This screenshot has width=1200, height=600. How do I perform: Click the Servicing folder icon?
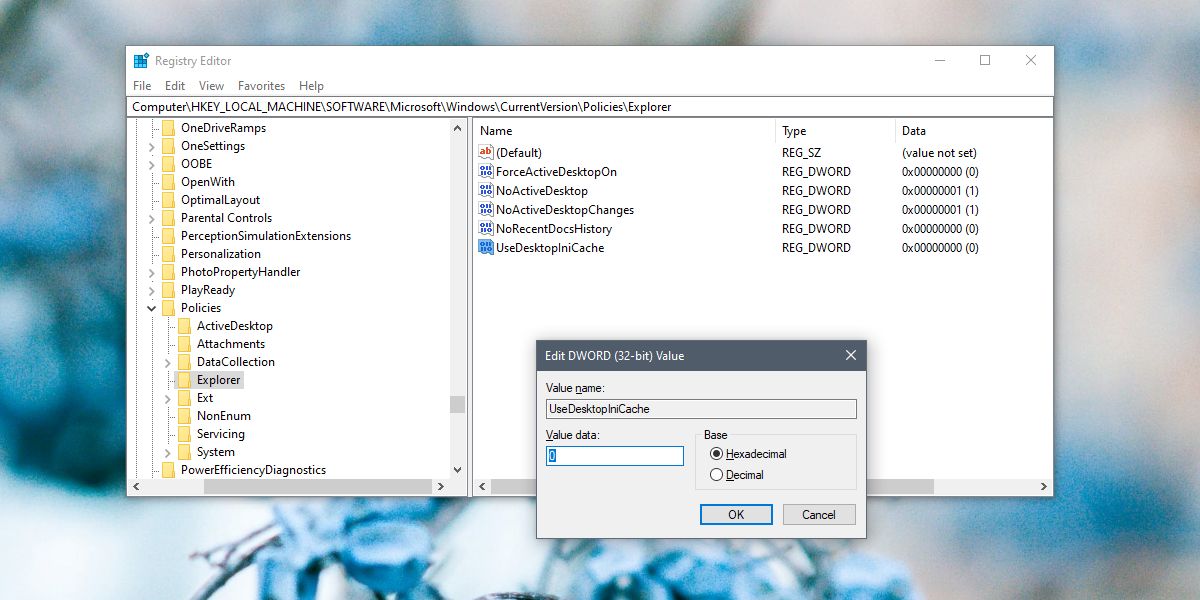(x=184, y=434)
